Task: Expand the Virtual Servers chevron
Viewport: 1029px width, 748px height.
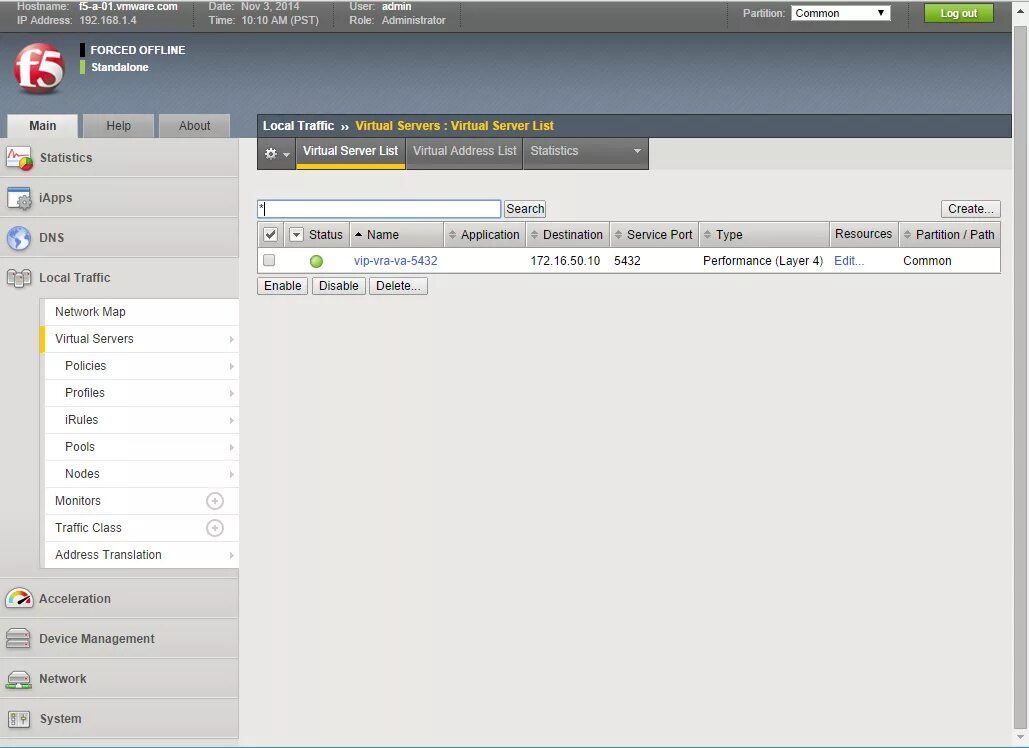Action: coord(230,339)
